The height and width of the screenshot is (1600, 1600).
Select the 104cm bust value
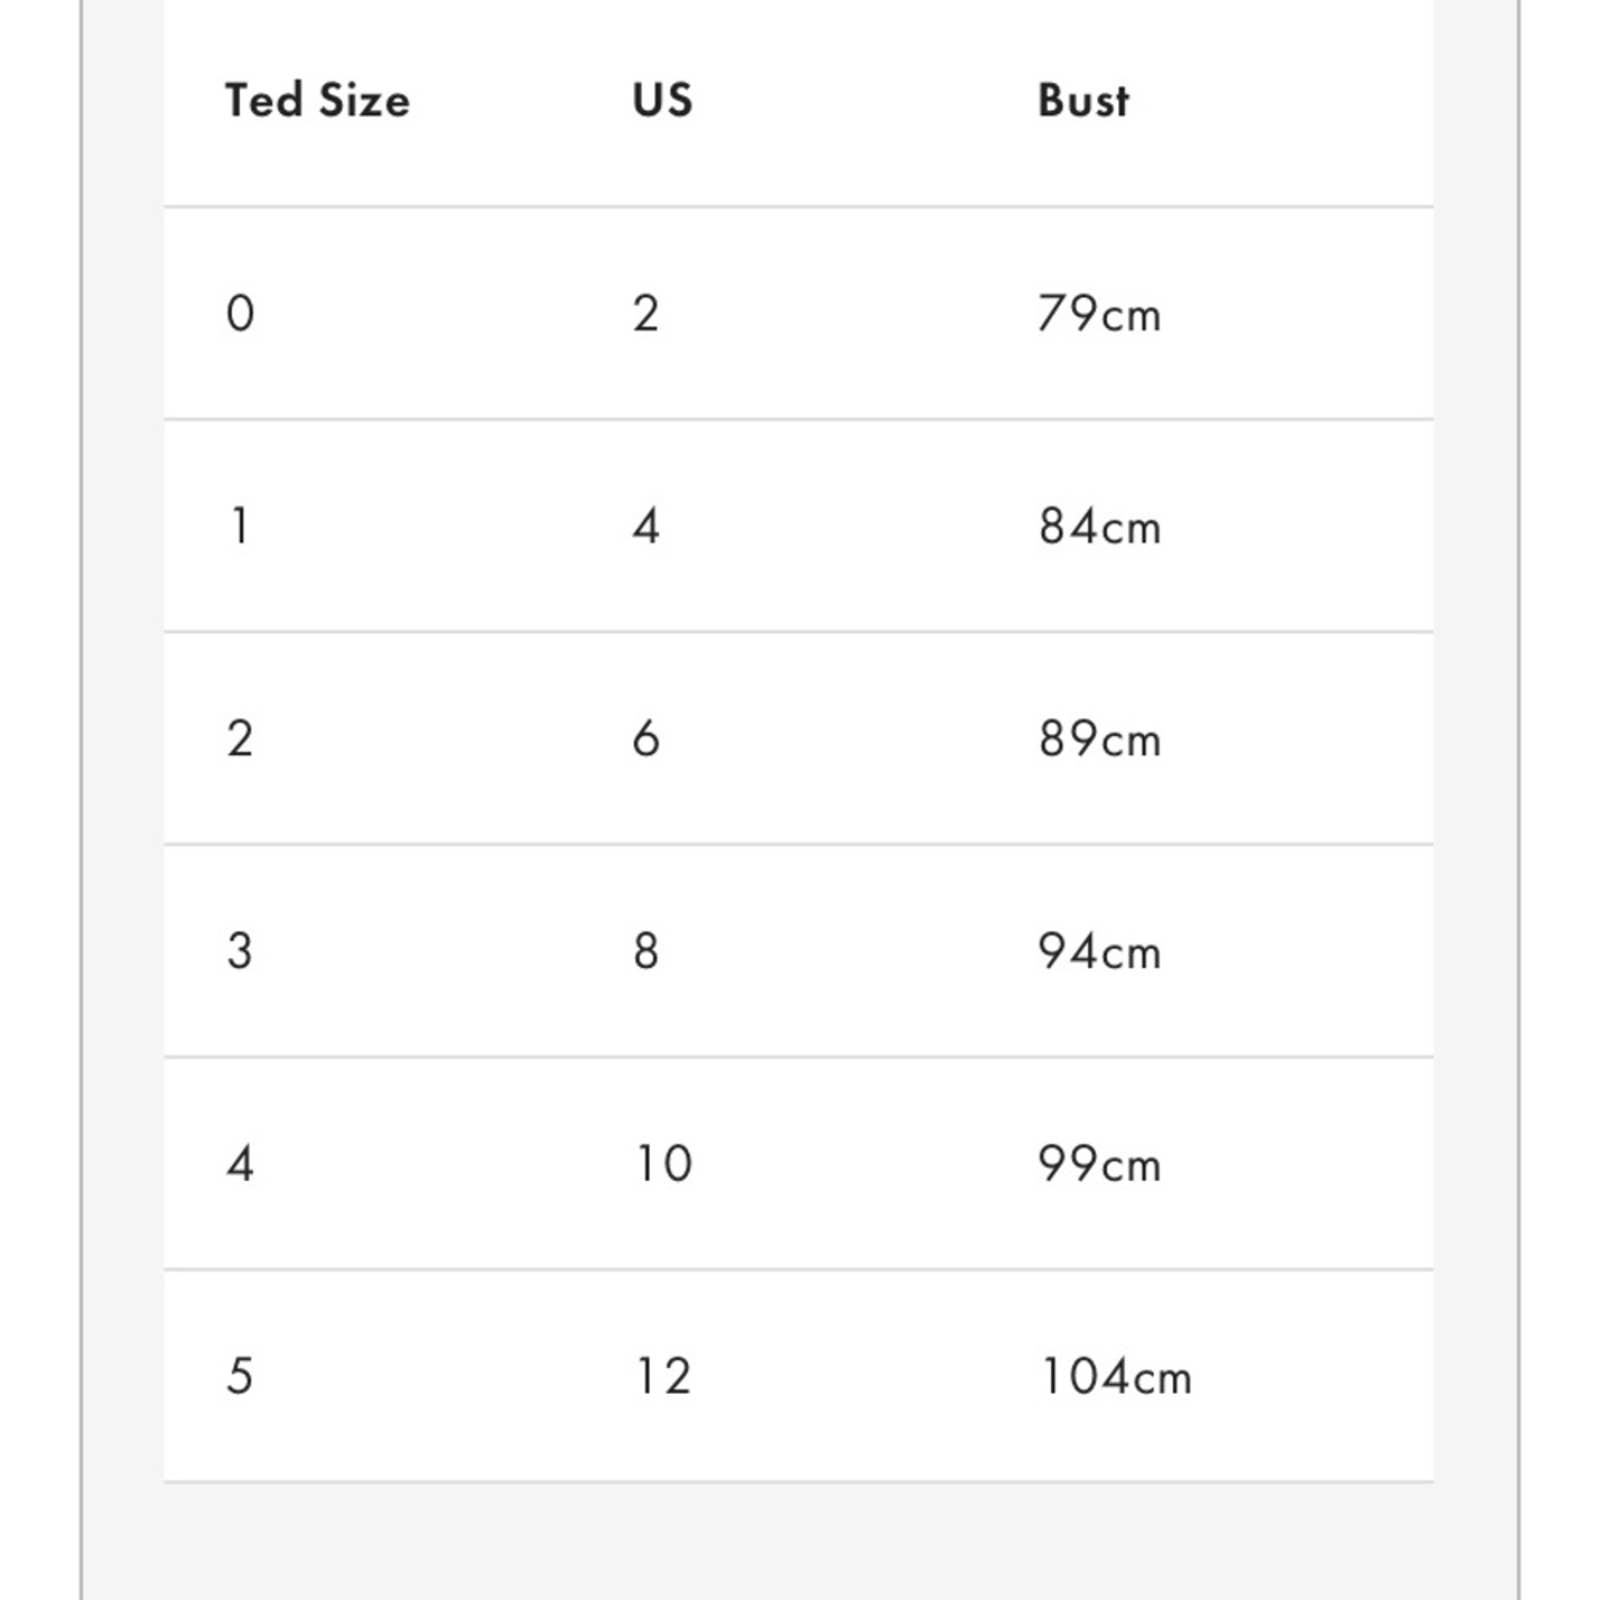1115,1376
